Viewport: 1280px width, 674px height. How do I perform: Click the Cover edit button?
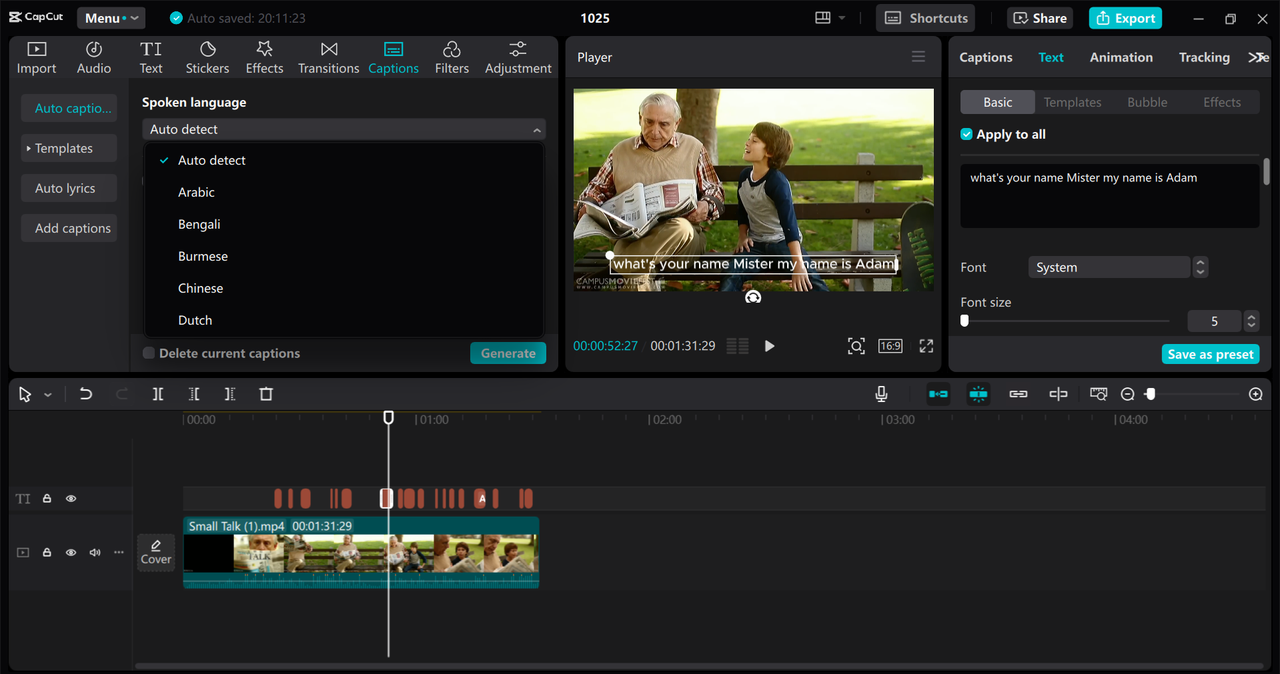pyautogui.click(x=156, y=552)
